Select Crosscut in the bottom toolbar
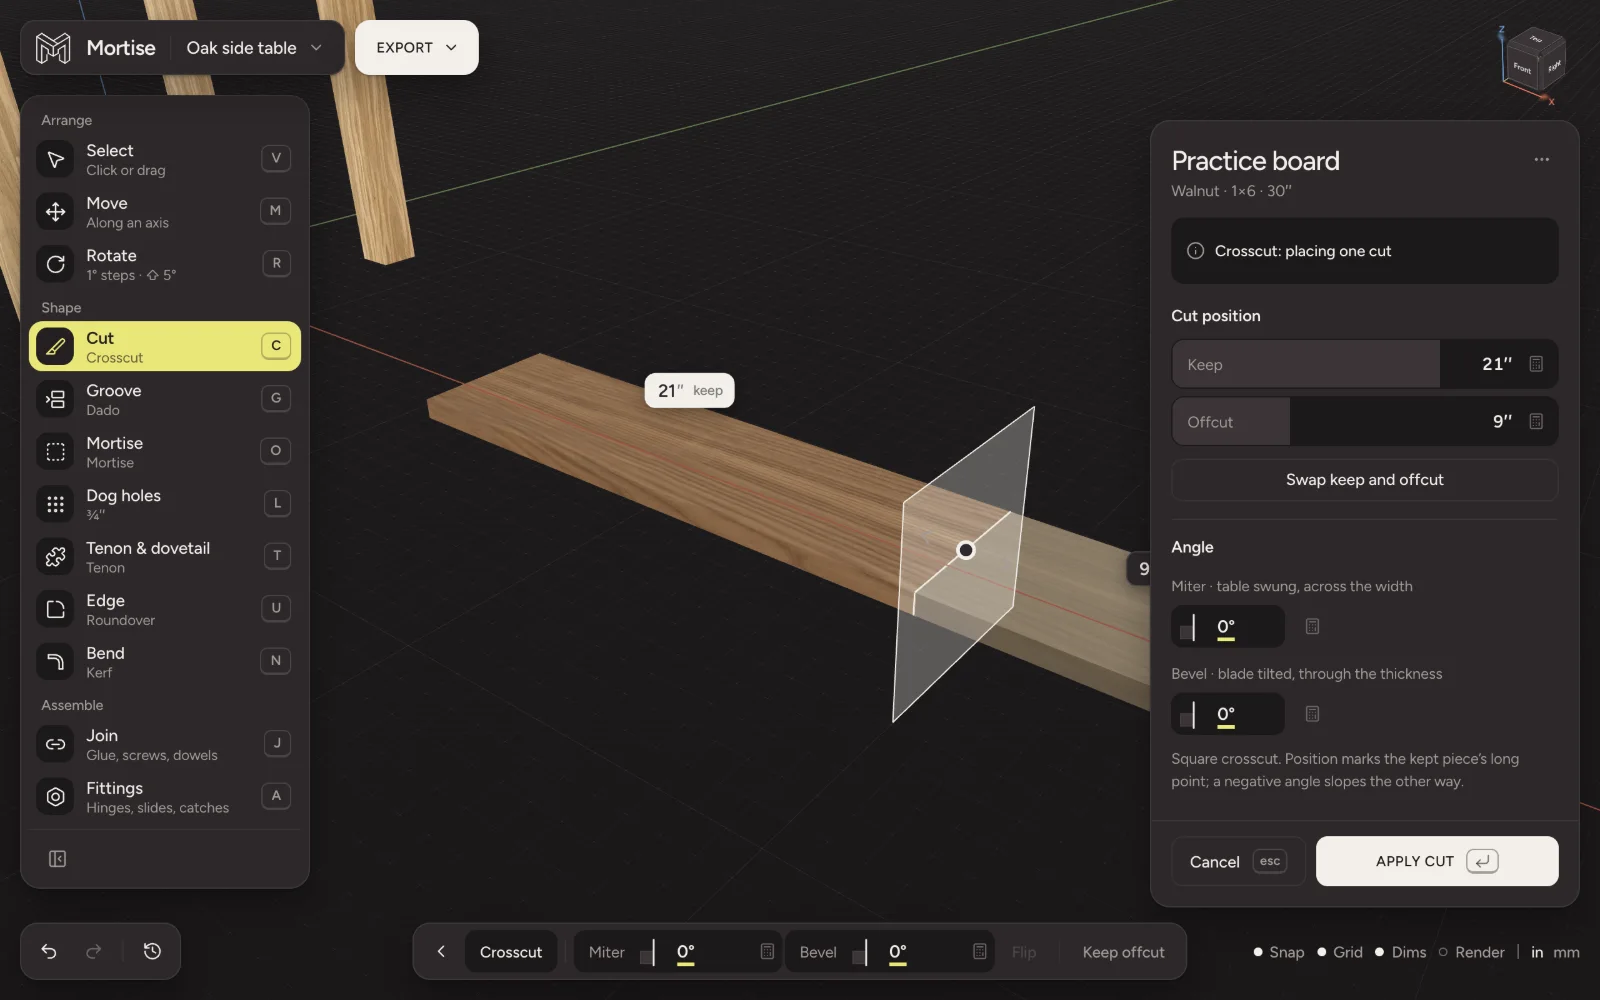 pyautogui.click(x=511, y=952)
